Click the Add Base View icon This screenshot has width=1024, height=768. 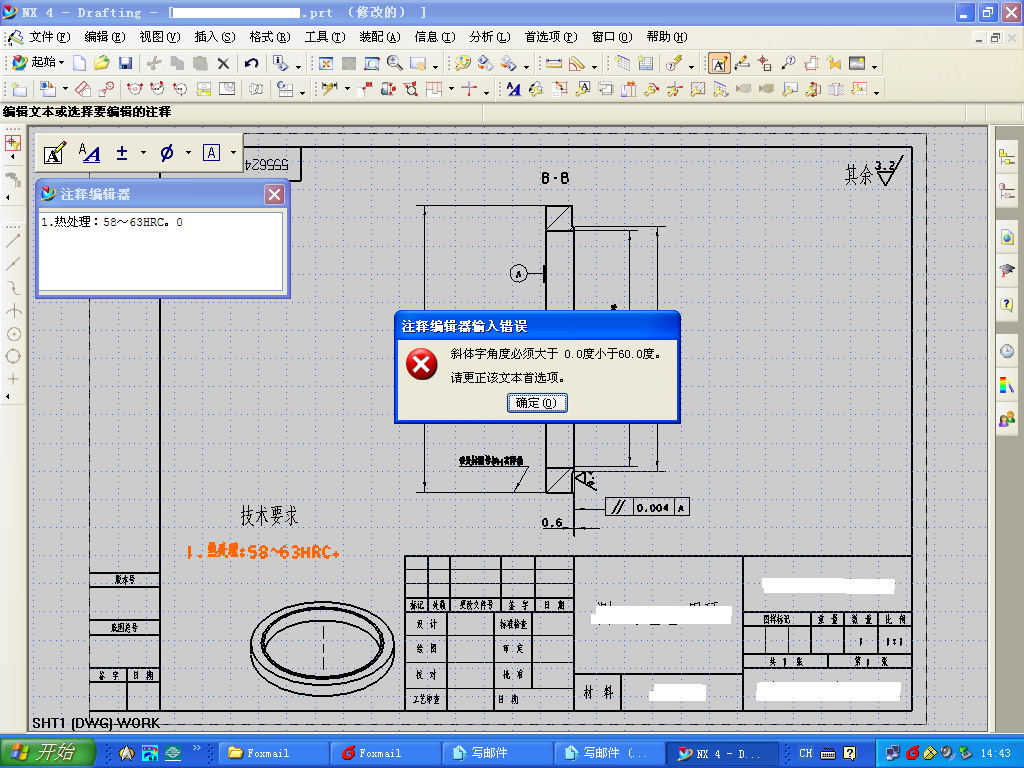tap(48, 89)
